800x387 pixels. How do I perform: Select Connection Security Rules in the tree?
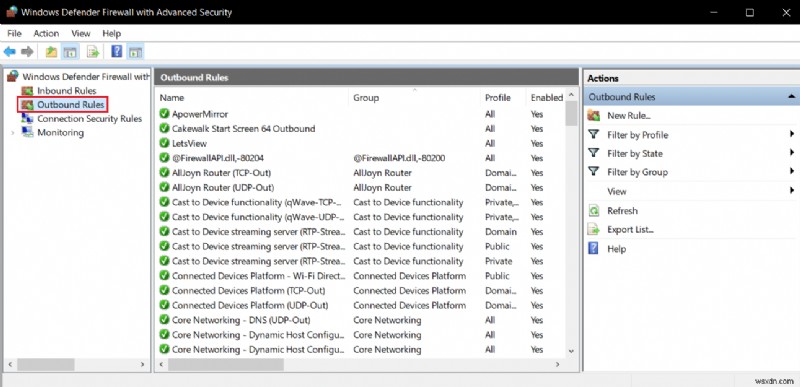tap(89, 118)
